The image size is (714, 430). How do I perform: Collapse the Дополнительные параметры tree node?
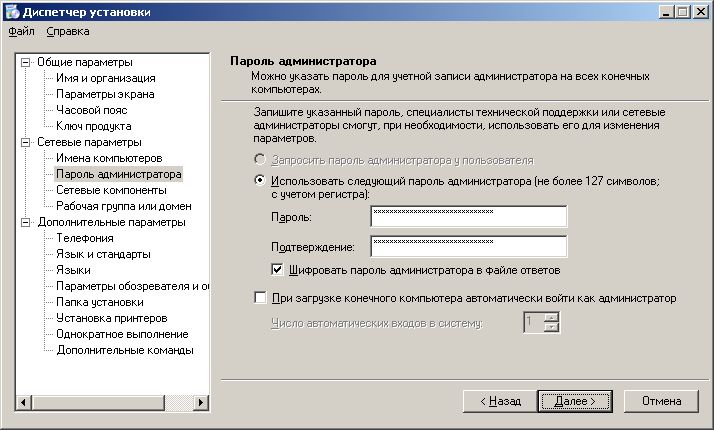pyautogui.click(x=26, y=222)
